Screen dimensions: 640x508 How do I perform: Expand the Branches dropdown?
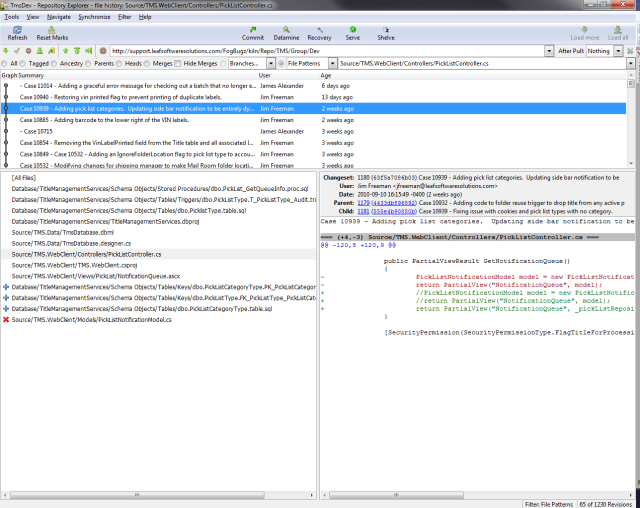coord(271,64)
